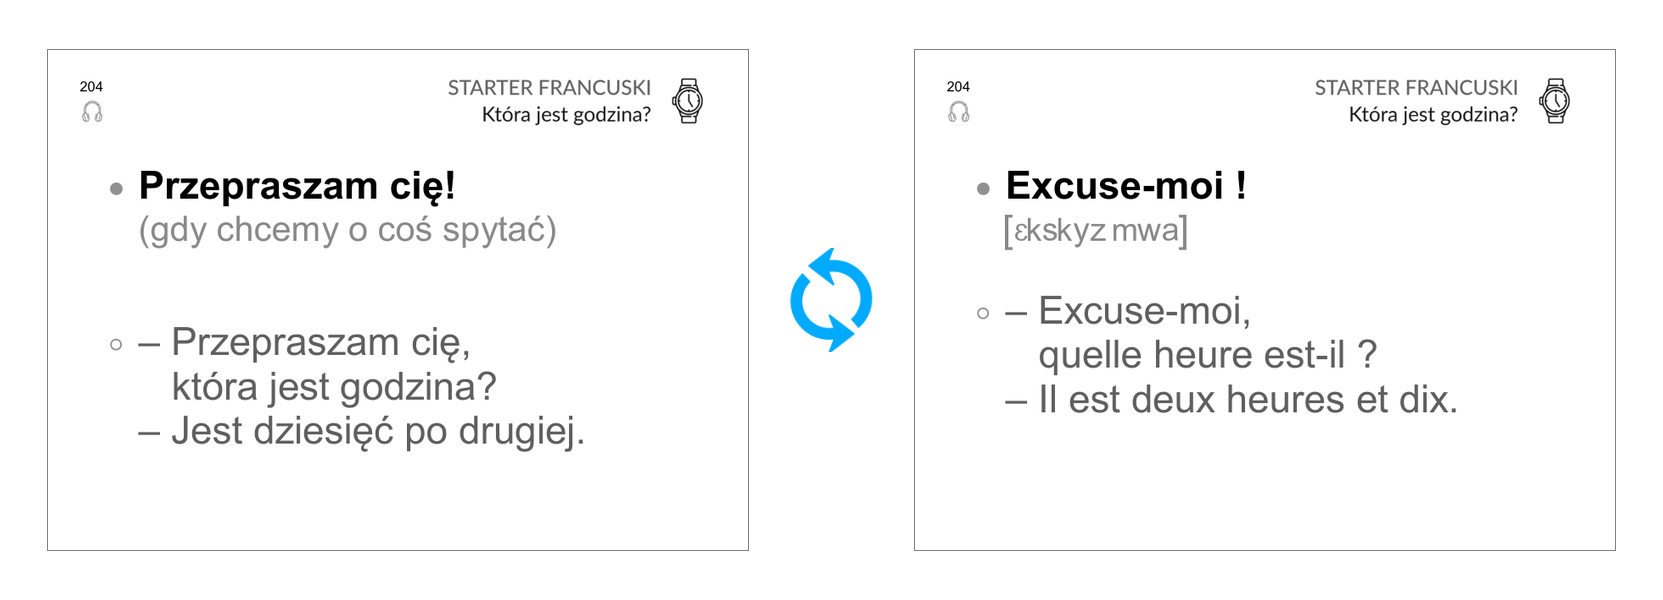Viewport: 1663px width, 600px height.
Task: Click headphones icon on right card
Action: tap(959, 112)
